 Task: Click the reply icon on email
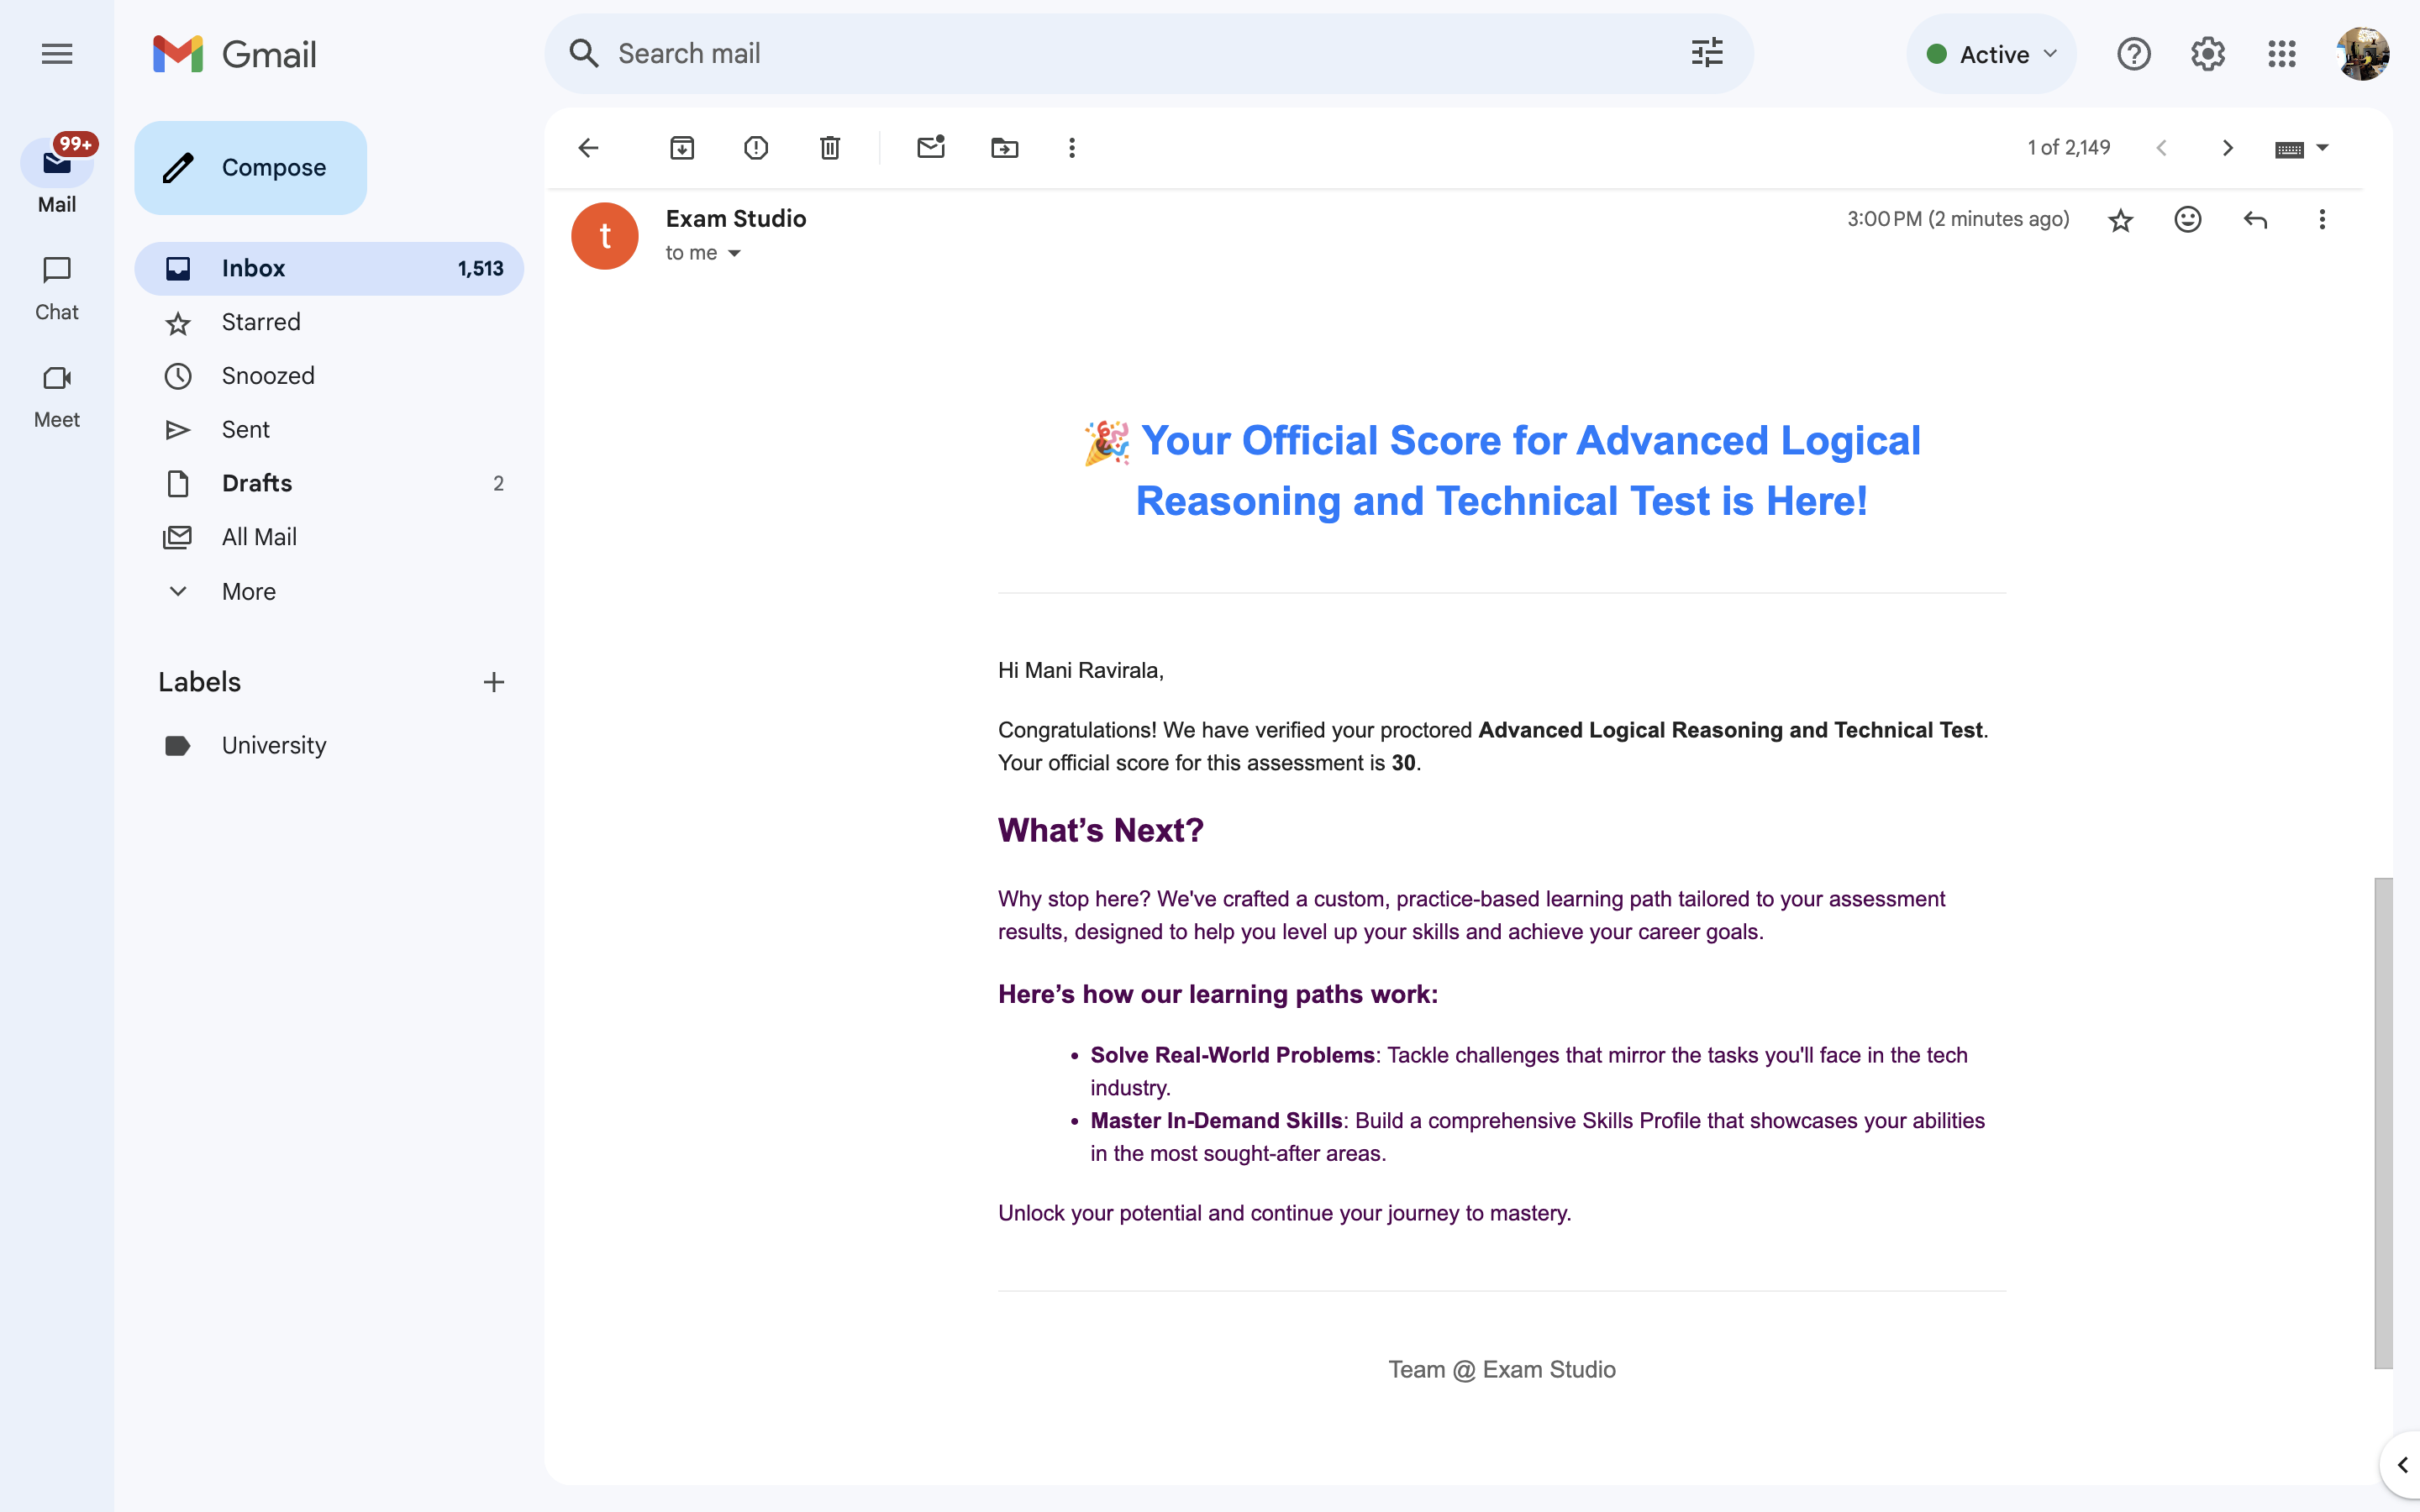click(x=2254, y=219)
